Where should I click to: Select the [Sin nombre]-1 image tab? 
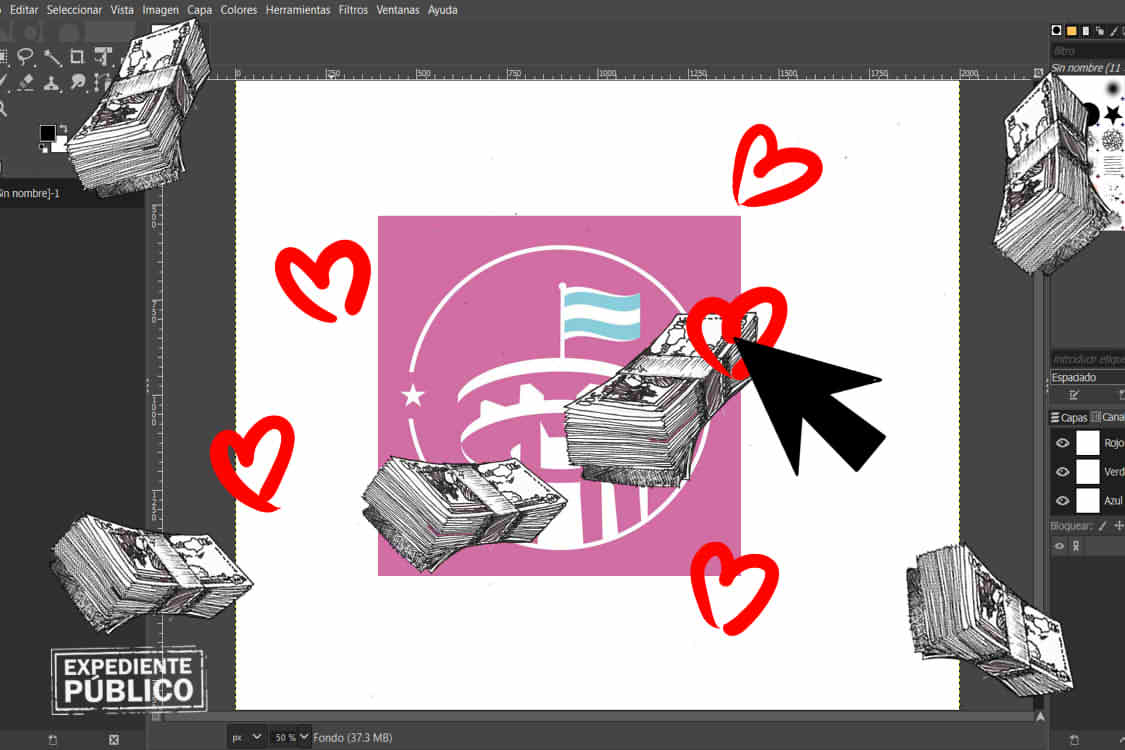tap(30, 193)
